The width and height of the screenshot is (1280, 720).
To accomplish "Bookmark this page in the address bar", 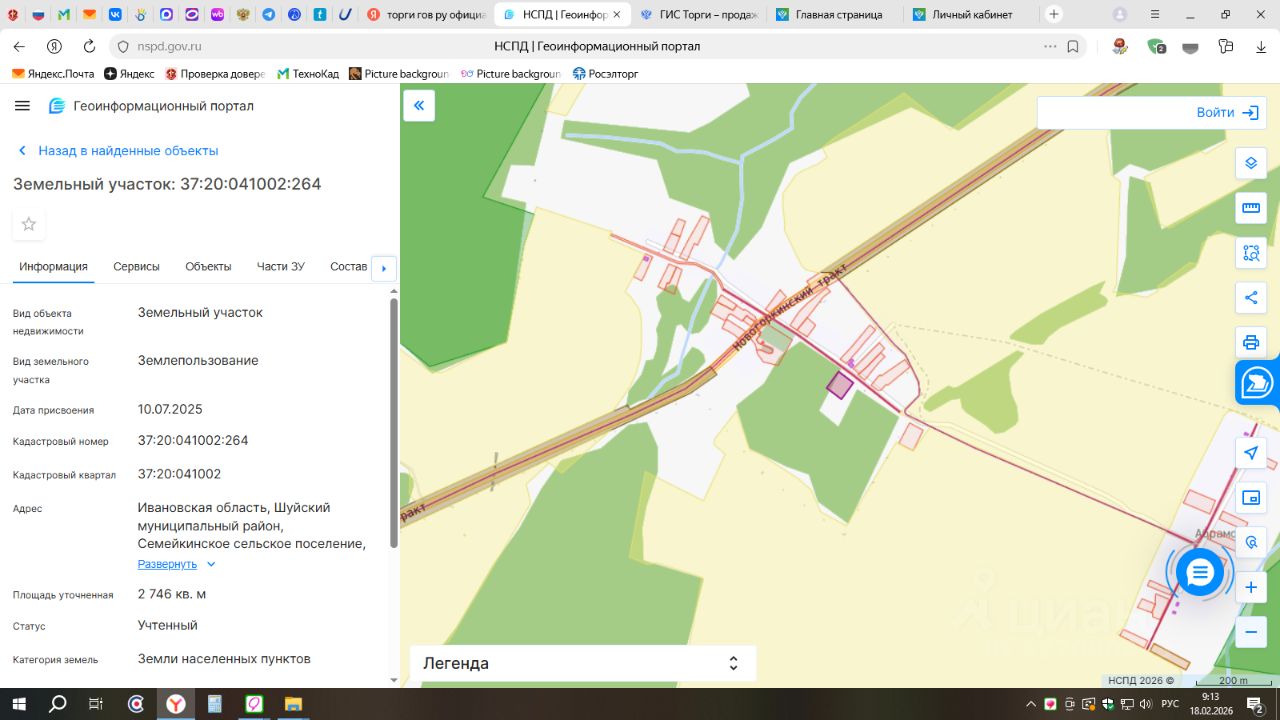I will (1073, 47).
